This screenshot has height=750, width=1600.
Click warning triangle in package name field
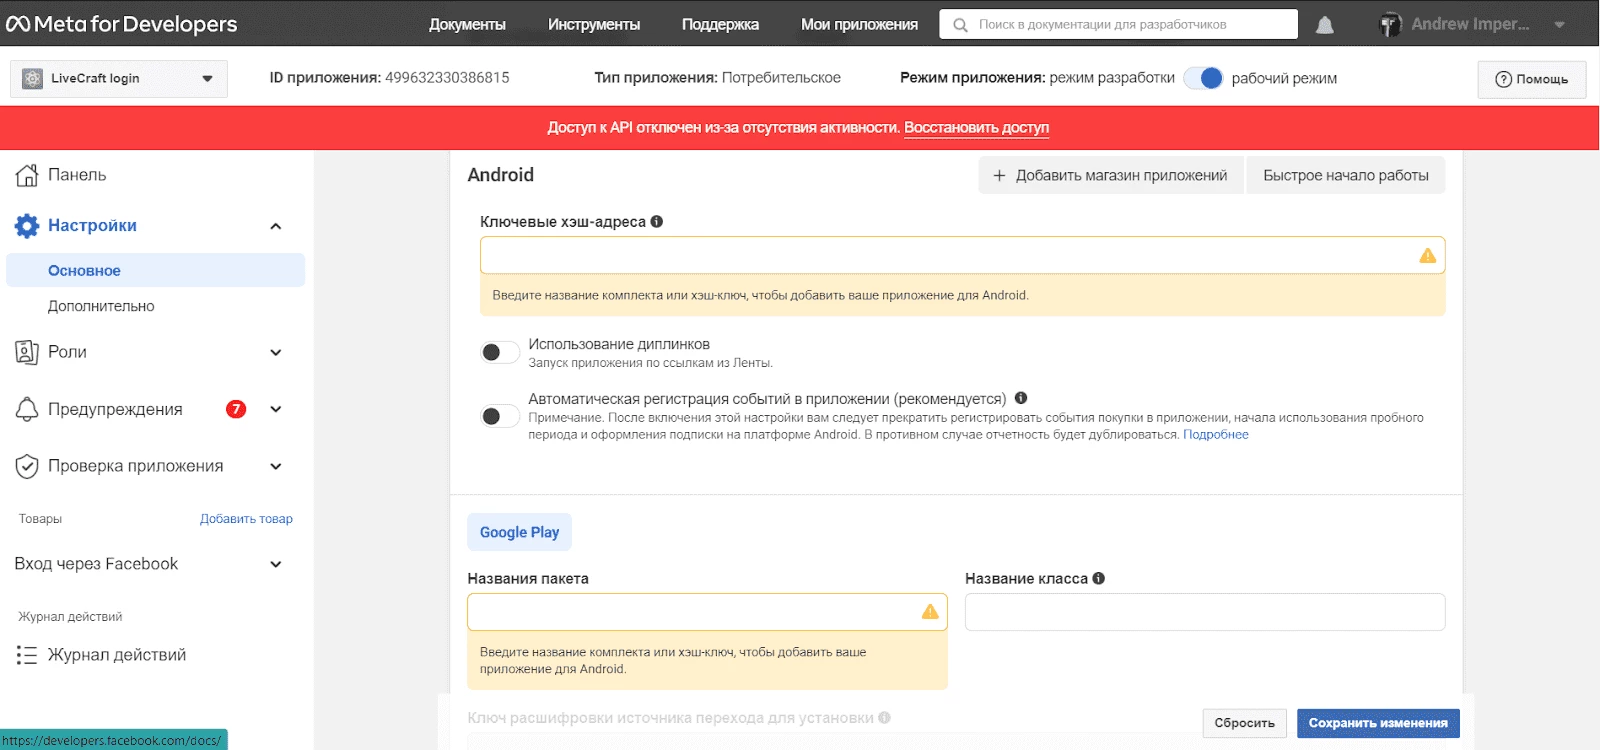(930, 612)
